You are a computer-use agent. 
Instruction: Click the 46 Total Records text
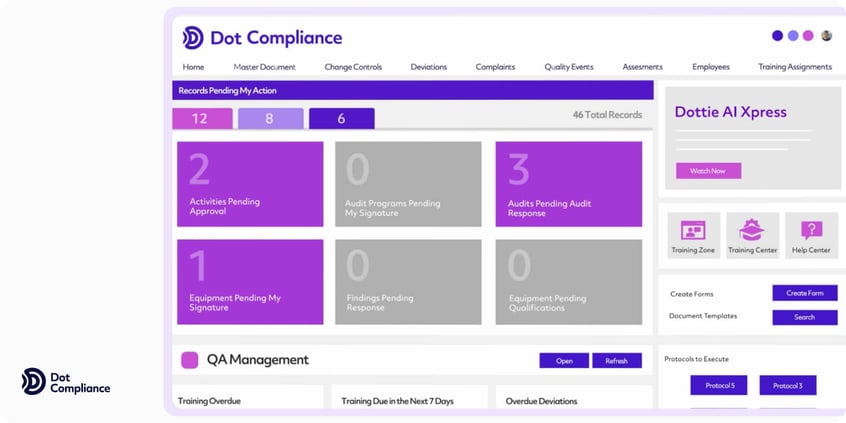(x=607, y=115)
